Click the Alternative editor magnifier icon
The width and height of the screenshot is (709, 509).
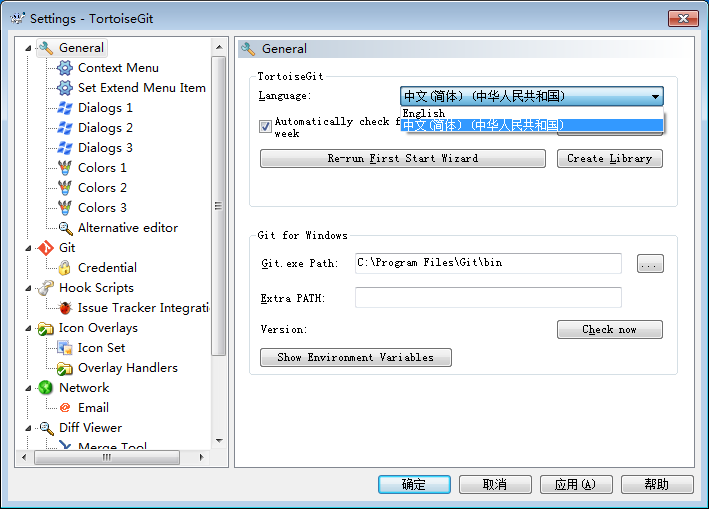pyautogui.click(x=65, y=228)
